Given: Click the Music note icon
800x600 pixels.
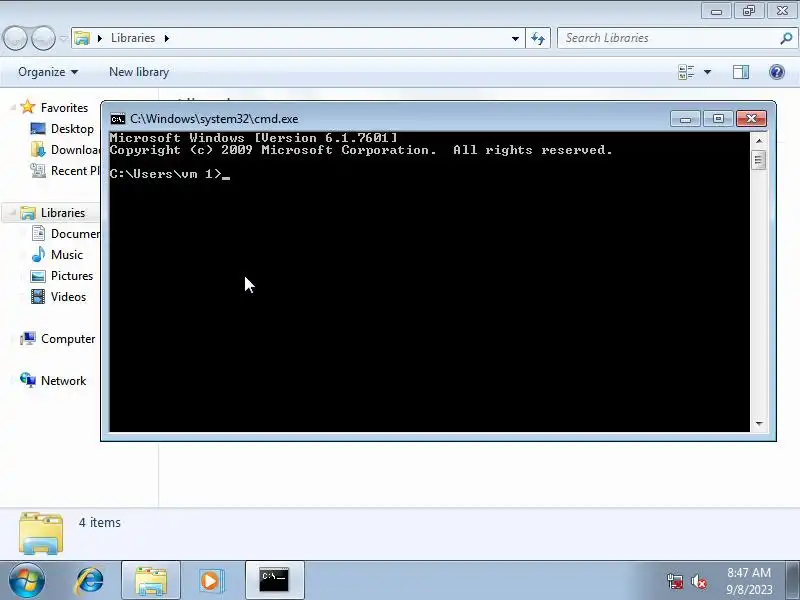Looking at the screenshot, I should pos(38,254).
